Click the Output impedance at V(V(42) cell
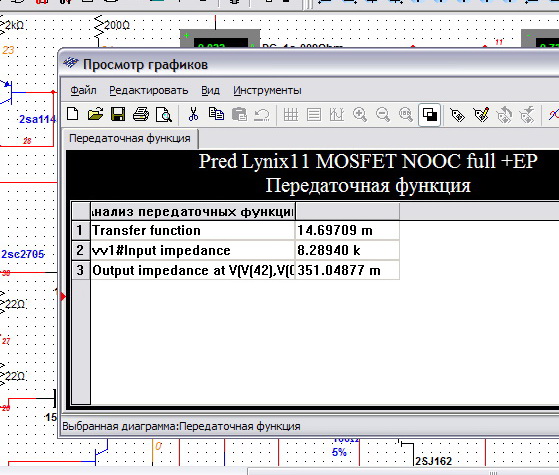The image size is (559, 475). [193, 270]
